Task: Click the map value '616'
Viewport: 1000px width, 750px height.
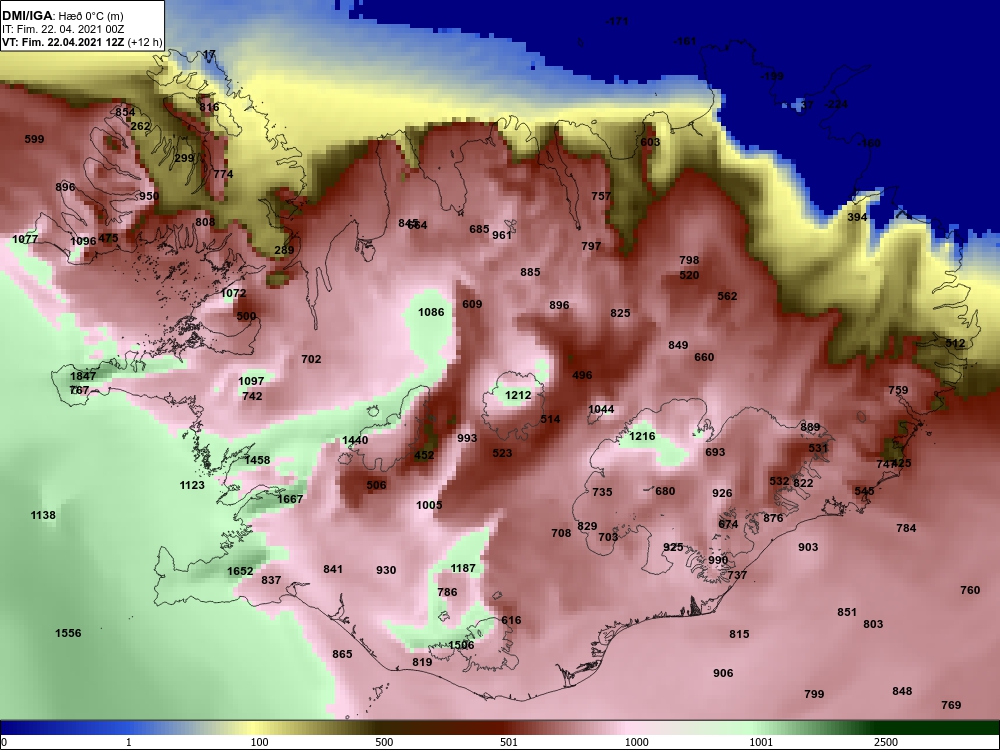Action: coord(511,621)
